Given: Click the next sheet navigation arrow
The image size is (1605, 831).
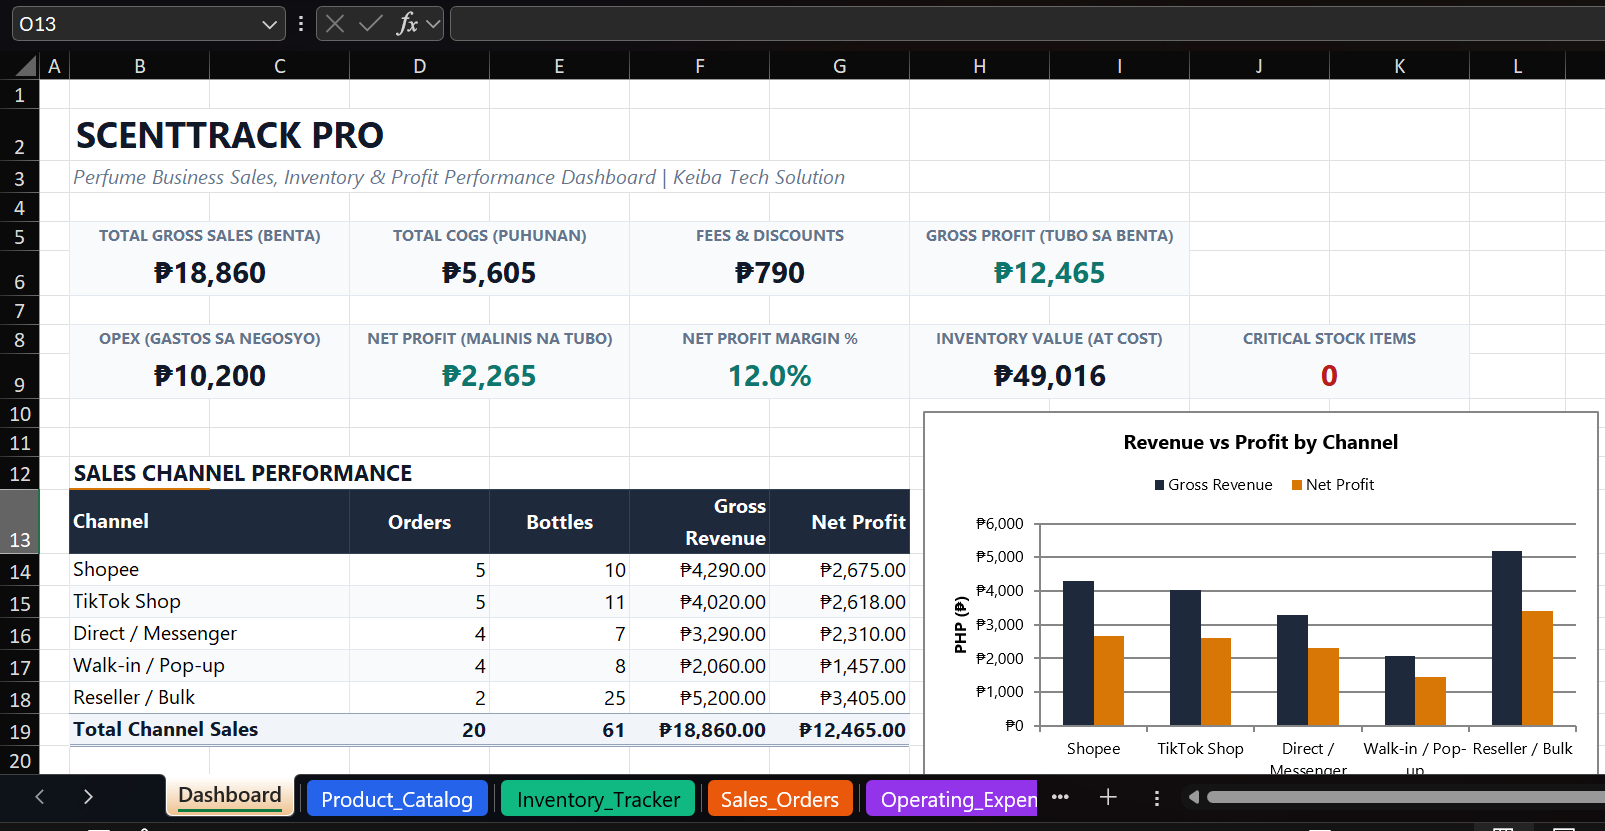Looking at the screenshot, I should click(88, 797).
